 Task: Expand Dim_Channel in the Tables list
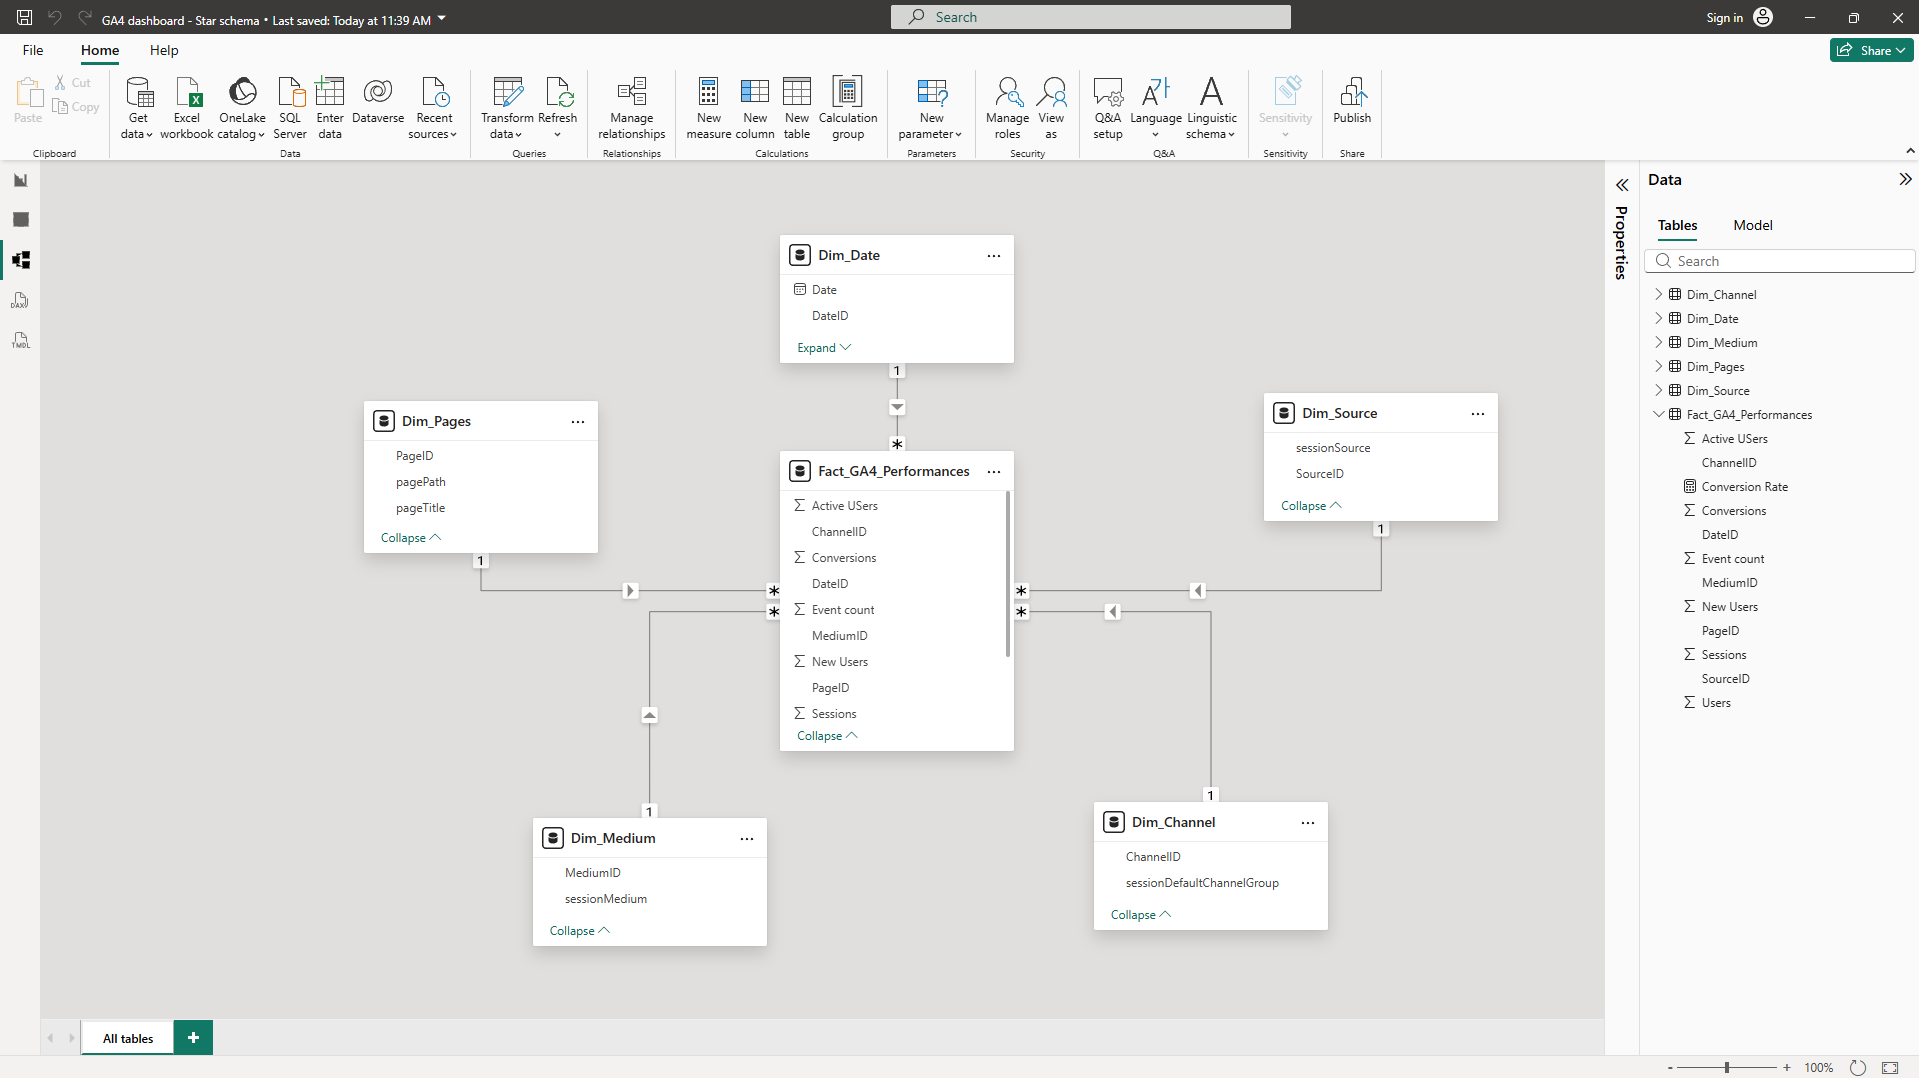tap(1659, 294)
